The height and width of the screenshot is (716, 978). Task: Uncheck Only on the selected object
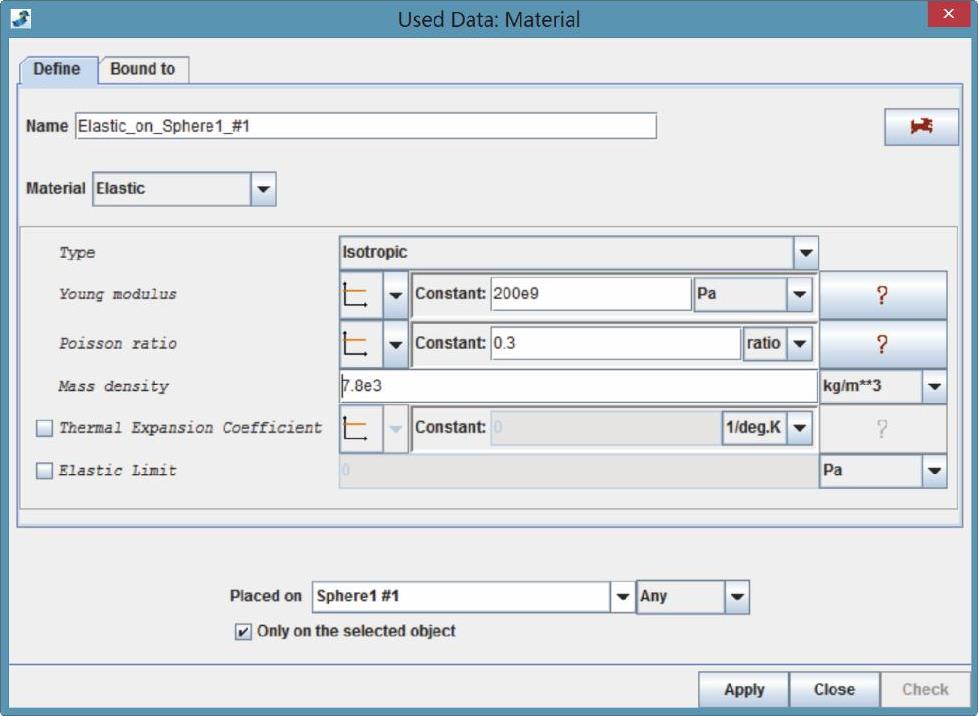243,632
